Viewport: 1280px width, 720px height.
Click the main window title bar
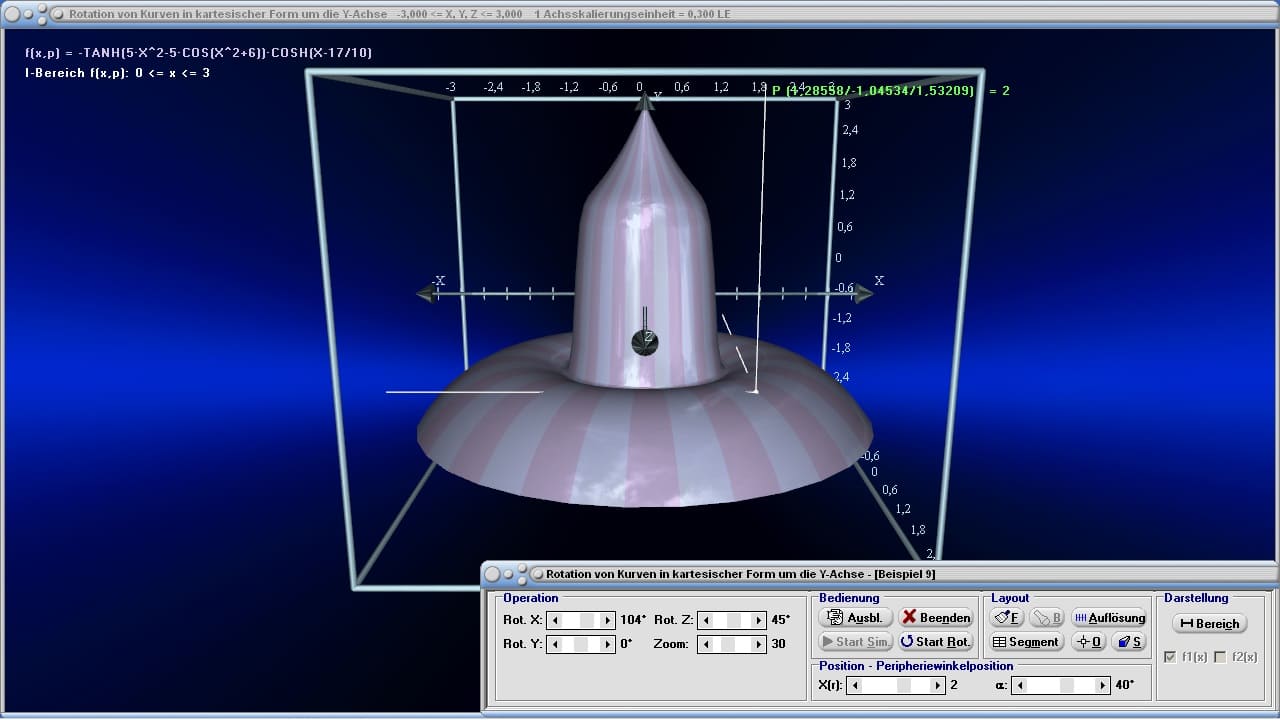click(640, 14)
